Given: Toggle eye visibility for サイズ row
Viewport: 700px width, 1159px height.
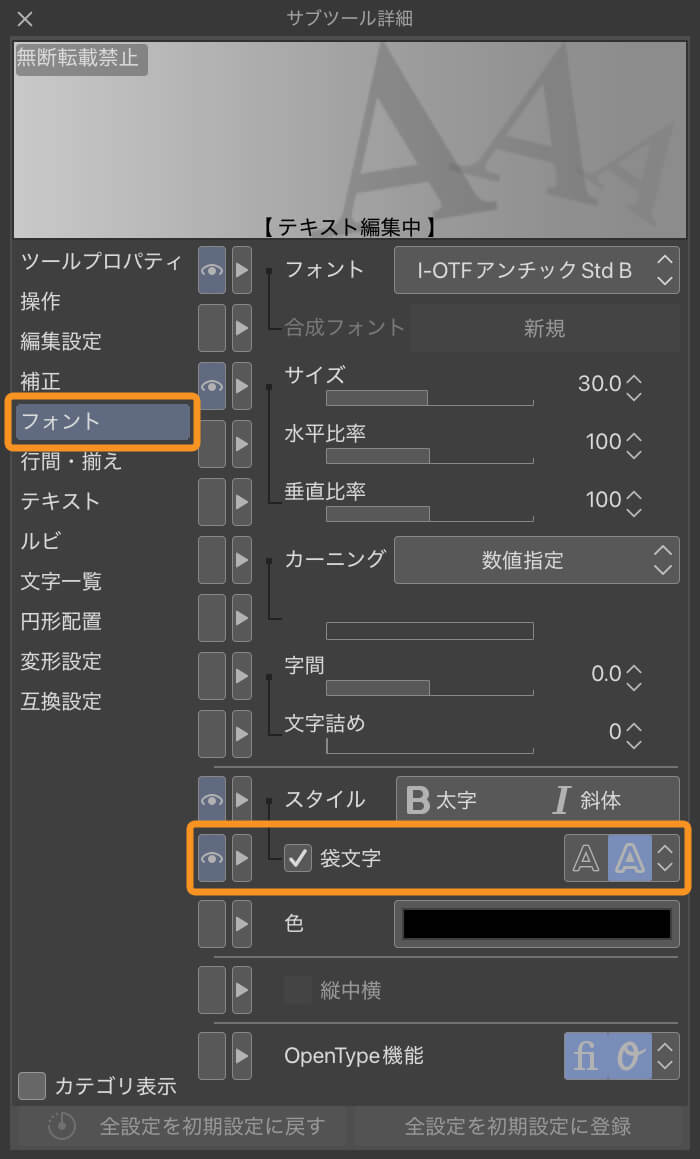Looking at the screenshot, I should [x=212, y=386].
